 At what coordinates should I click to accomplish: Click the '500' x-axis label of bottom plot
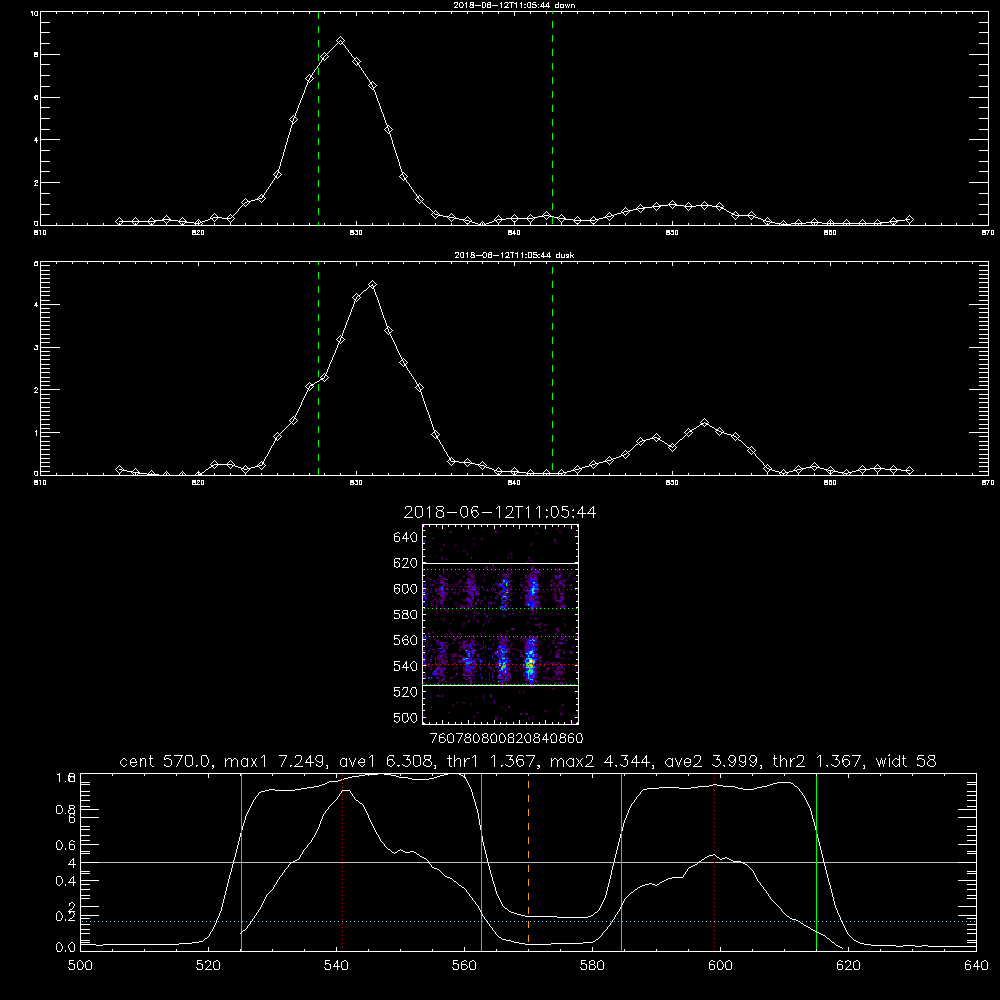tap(80, 966)
